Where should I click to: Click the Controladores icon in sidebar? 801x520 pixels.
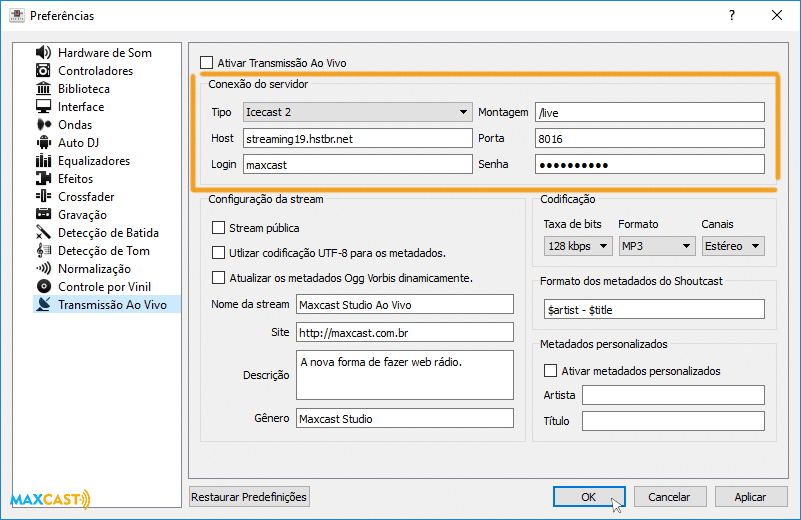pyautogui.click(x=43, y=71)
